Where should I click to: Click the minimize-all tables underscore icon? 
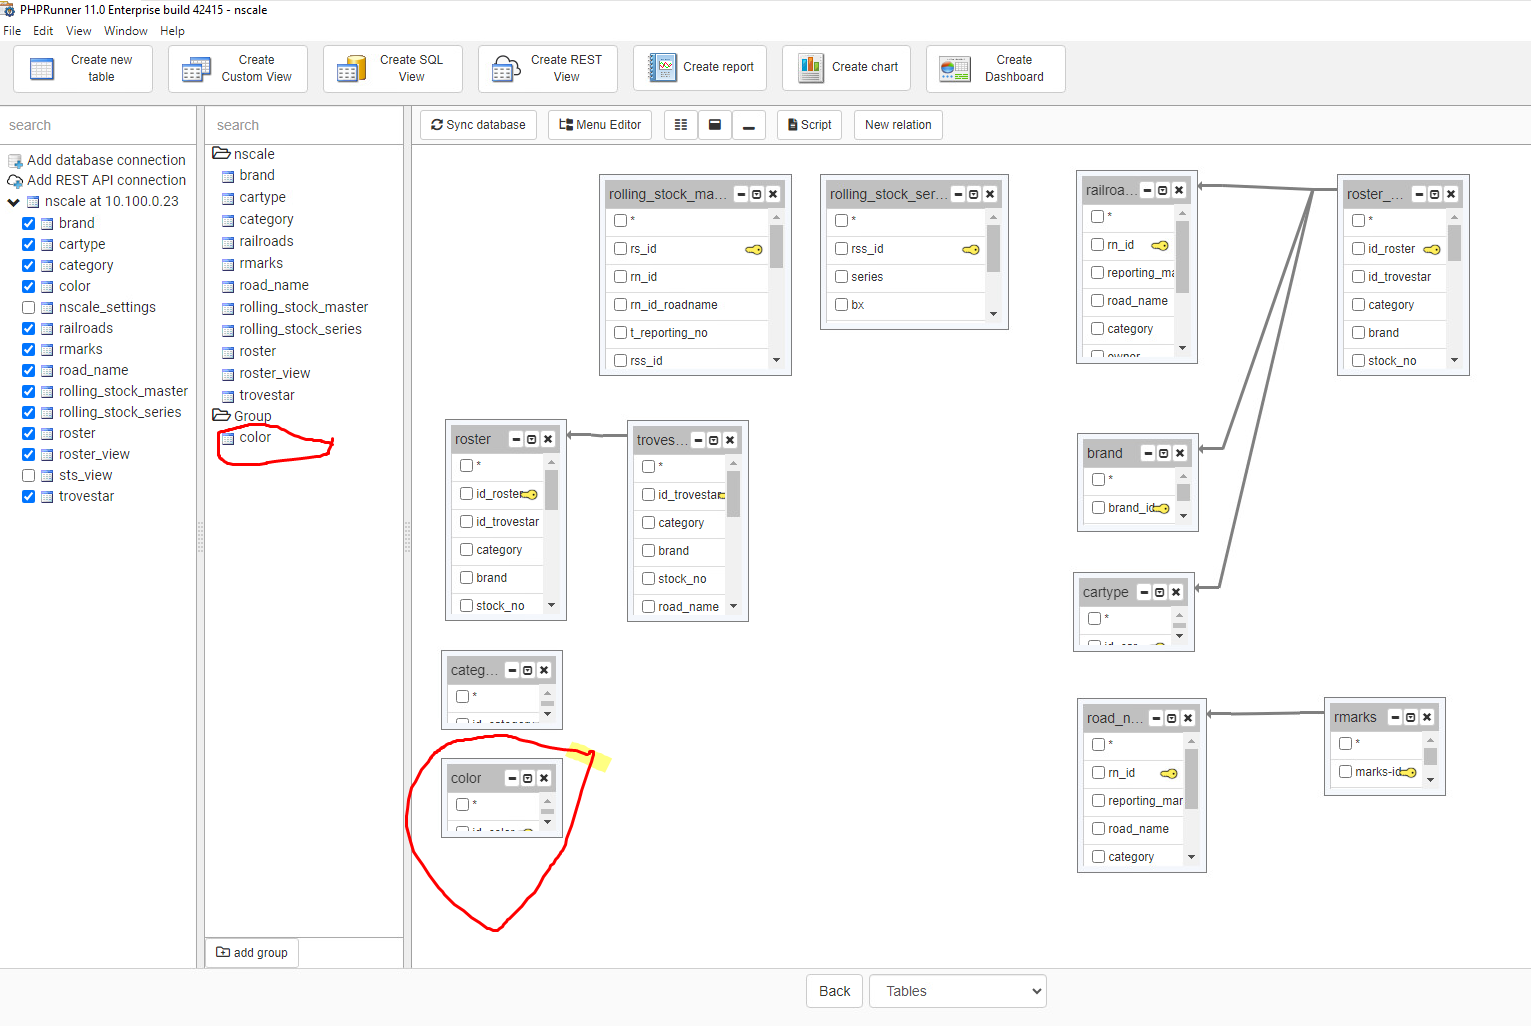748,125
